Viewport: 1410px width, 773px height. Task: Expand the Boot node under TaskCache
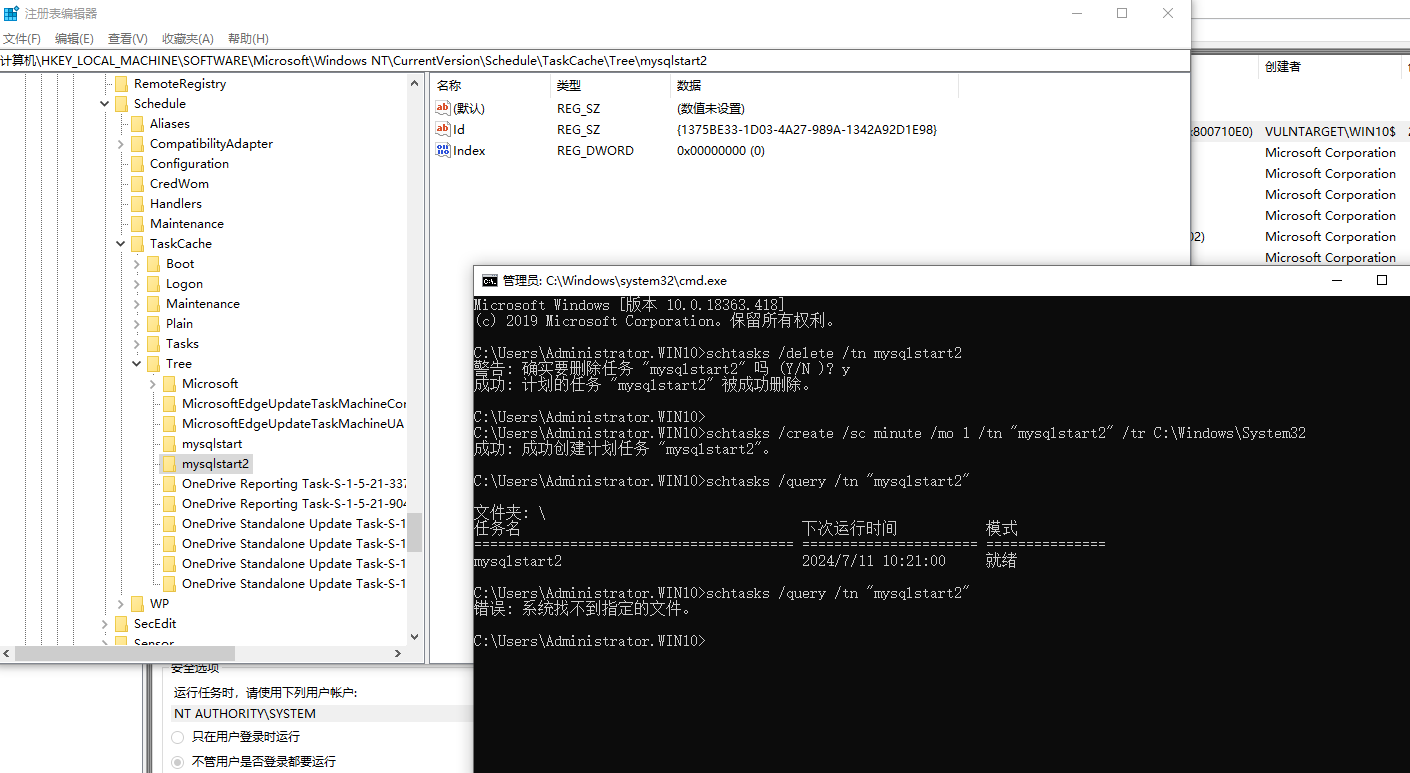pyautogui.click(x=135, y=263)
